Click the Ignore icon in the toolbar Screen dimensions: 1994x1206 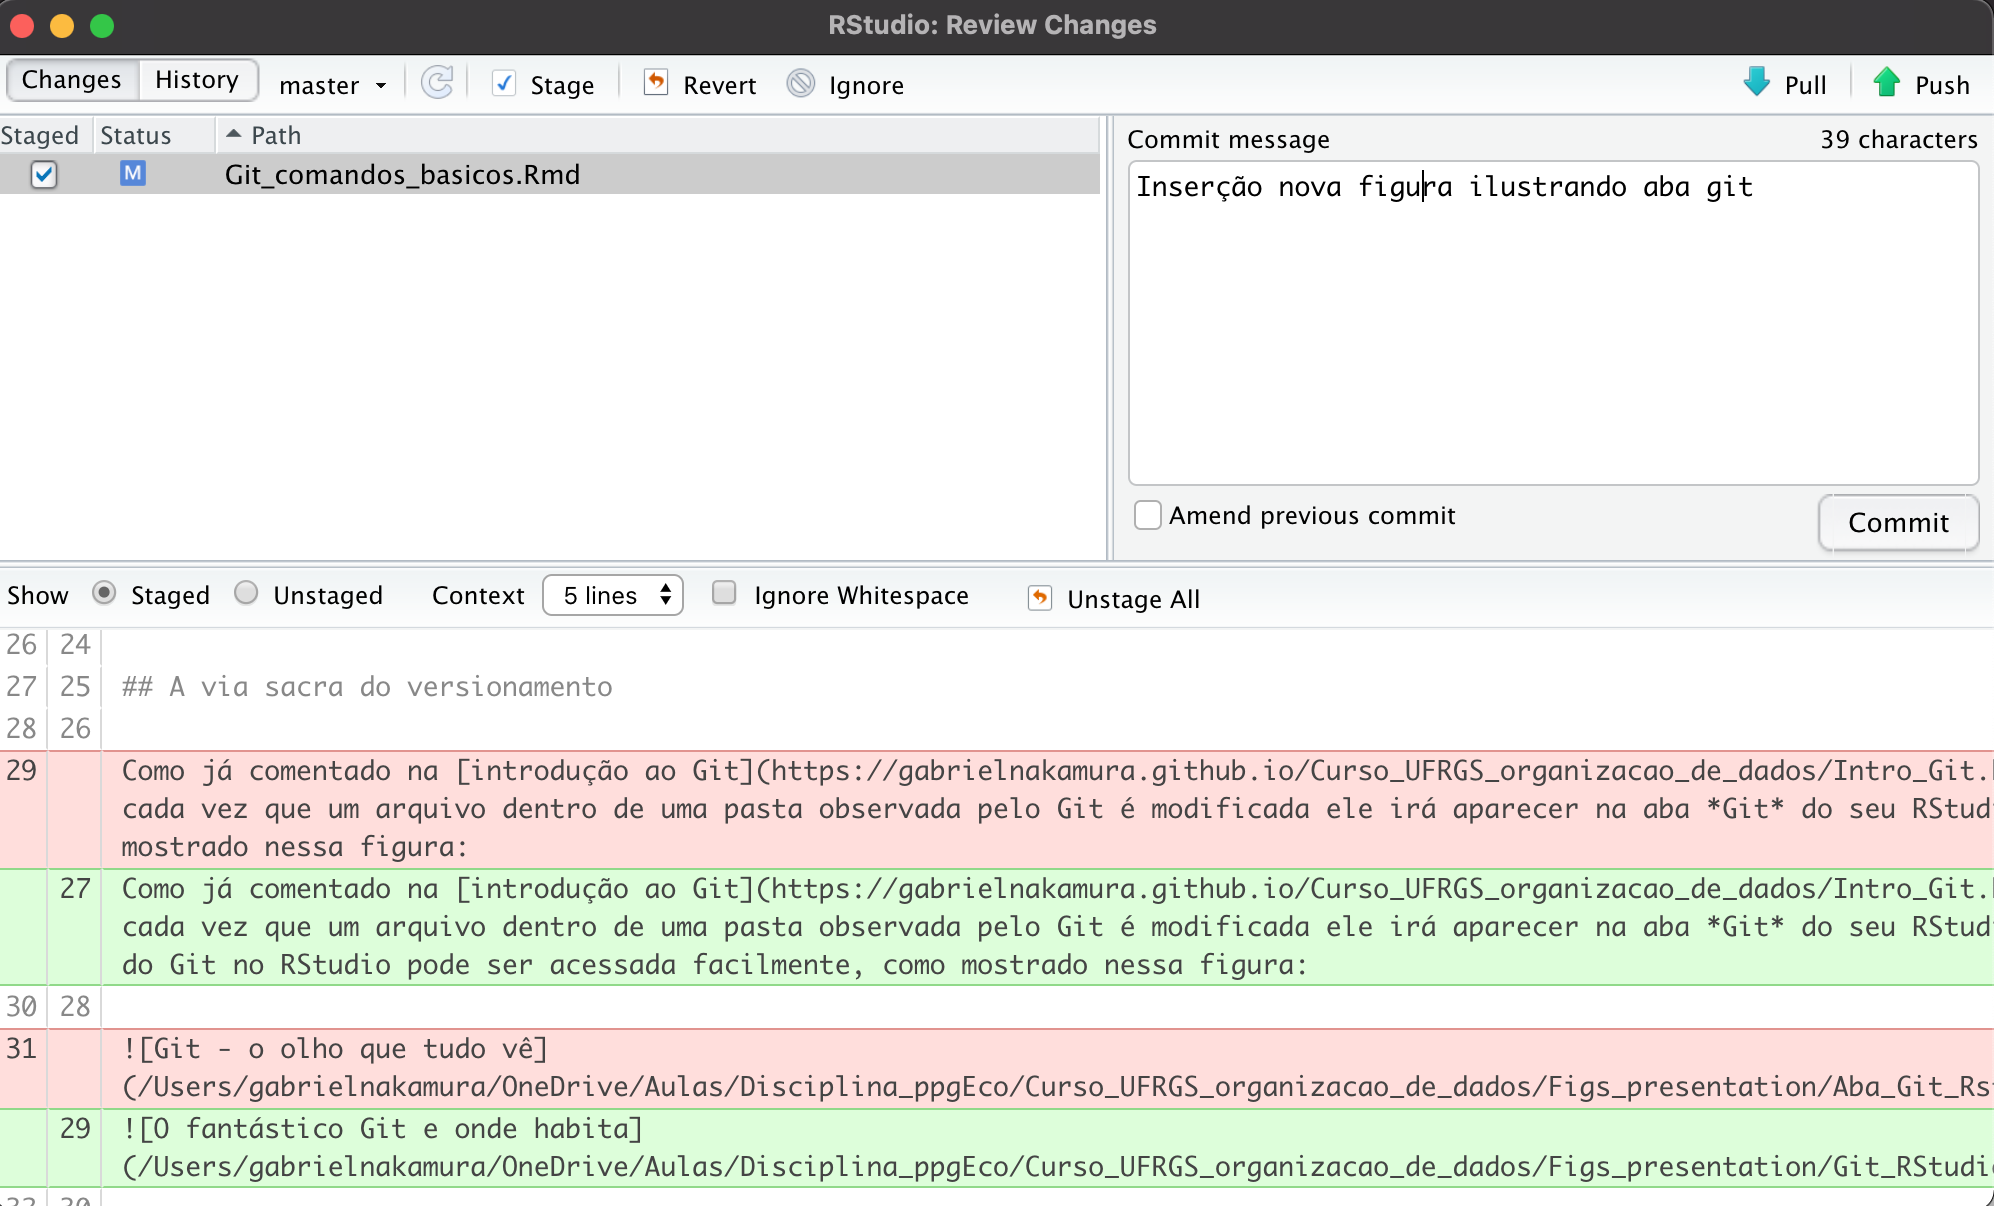click(801, 83)
